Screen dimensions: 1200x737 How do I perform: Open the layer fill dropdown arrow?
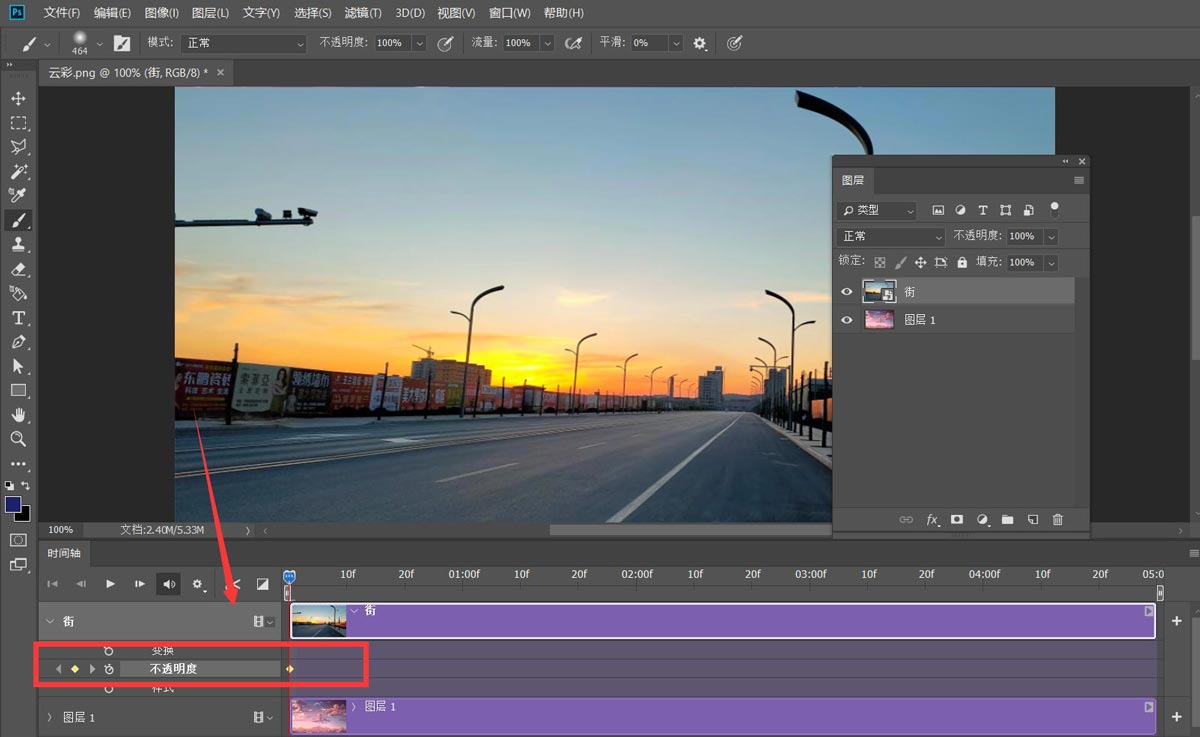(x=1050, y=262)
